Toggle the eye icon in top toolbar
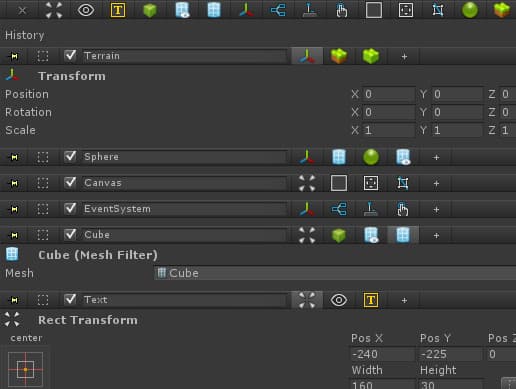This screenshot has width=516, height=389. tap(86, 10)
